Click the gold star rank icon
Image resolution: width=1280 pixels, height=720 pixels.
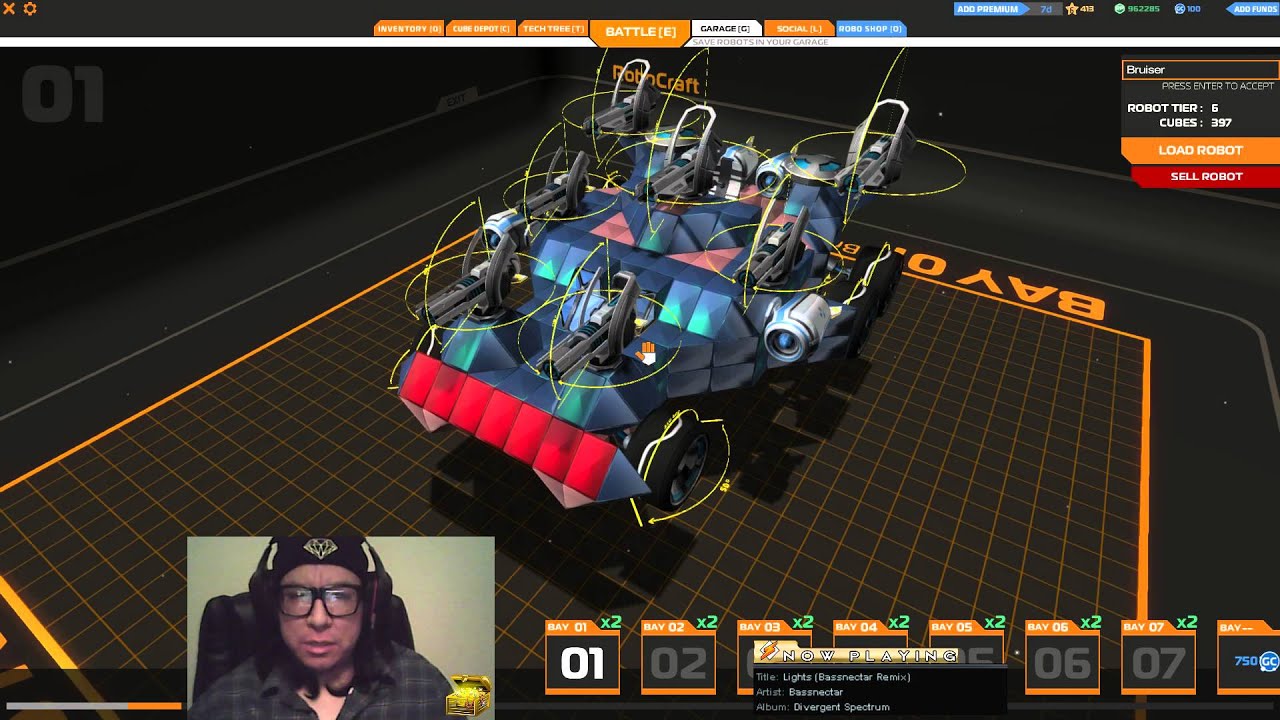point(1072,9)
